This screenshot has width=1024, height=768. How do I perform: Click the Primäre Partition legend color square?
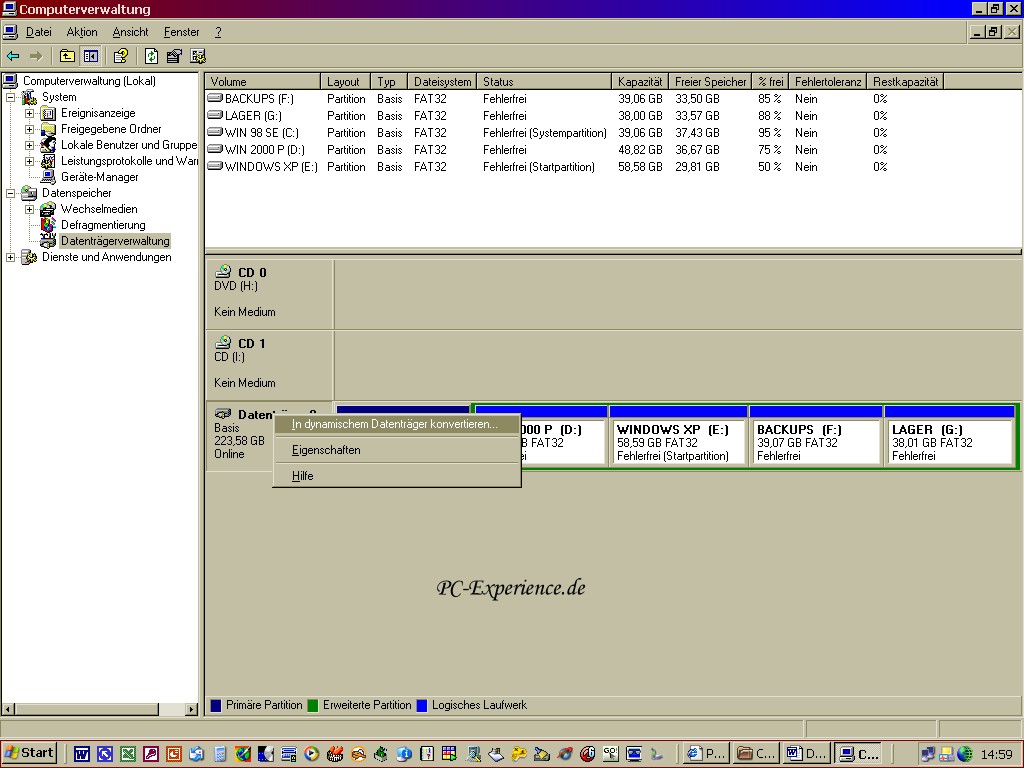coord(216,705)
